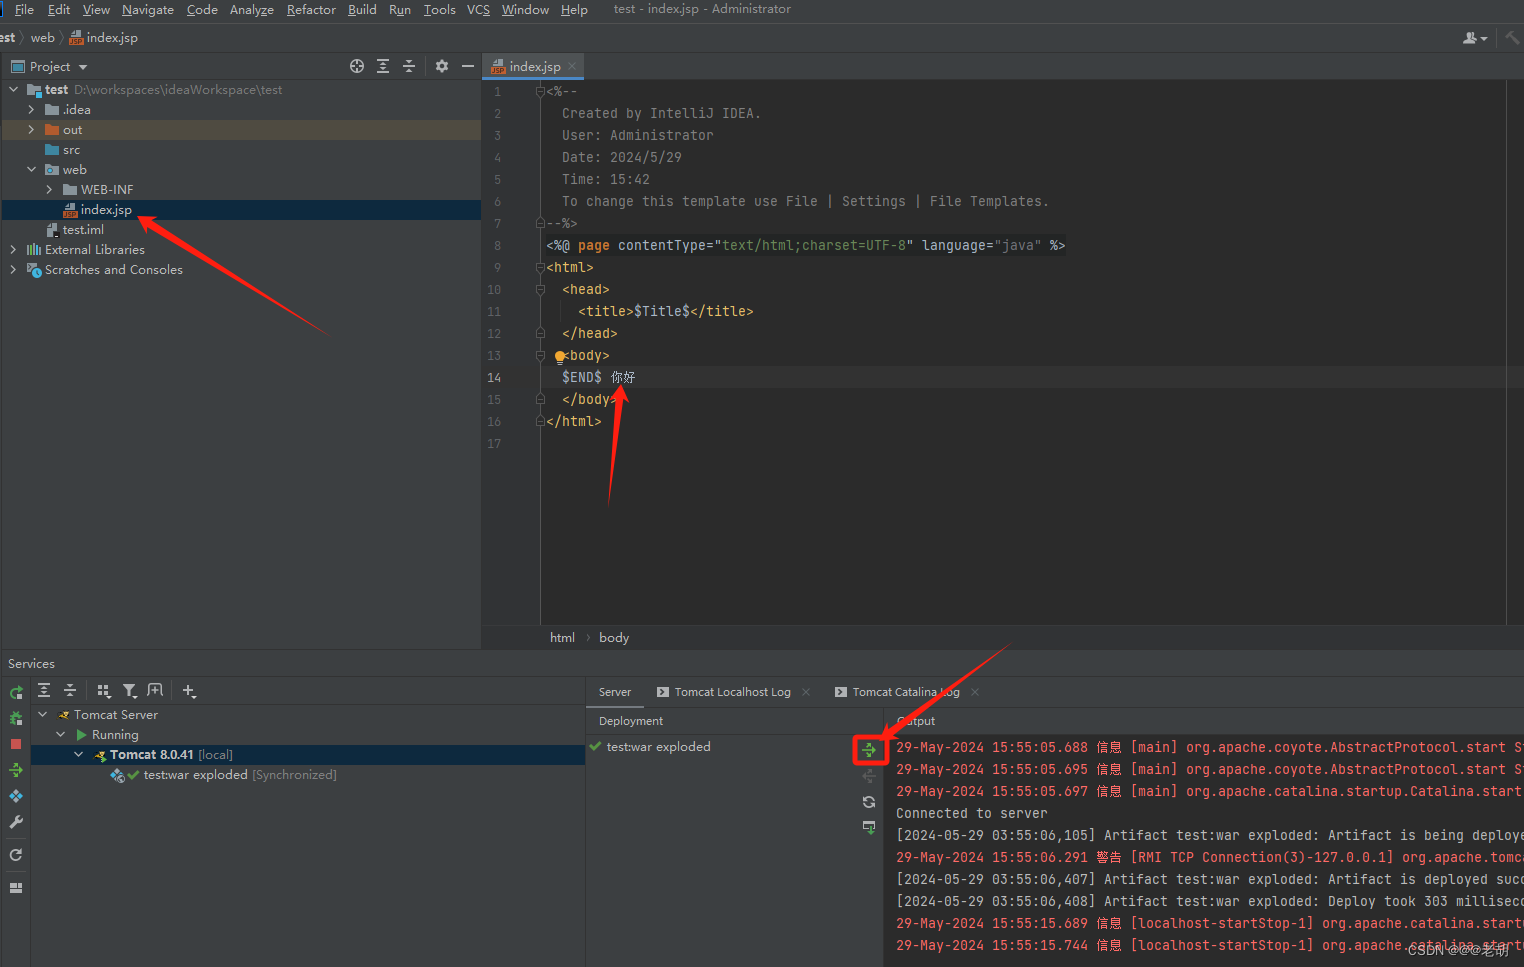Open selected service in new tab
The height and width of the screenshot is (967, 1524).
[x=155, y=691]
